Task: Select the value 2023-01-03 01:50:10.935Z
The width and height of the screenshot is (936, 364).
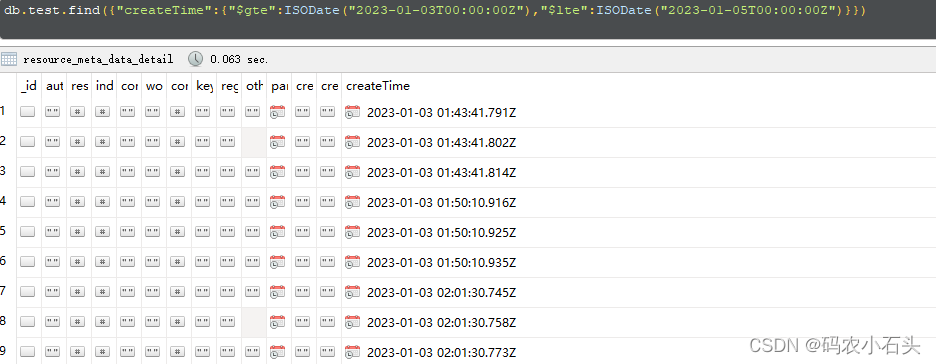Action: pyautogui.click(x=441, y=263)
